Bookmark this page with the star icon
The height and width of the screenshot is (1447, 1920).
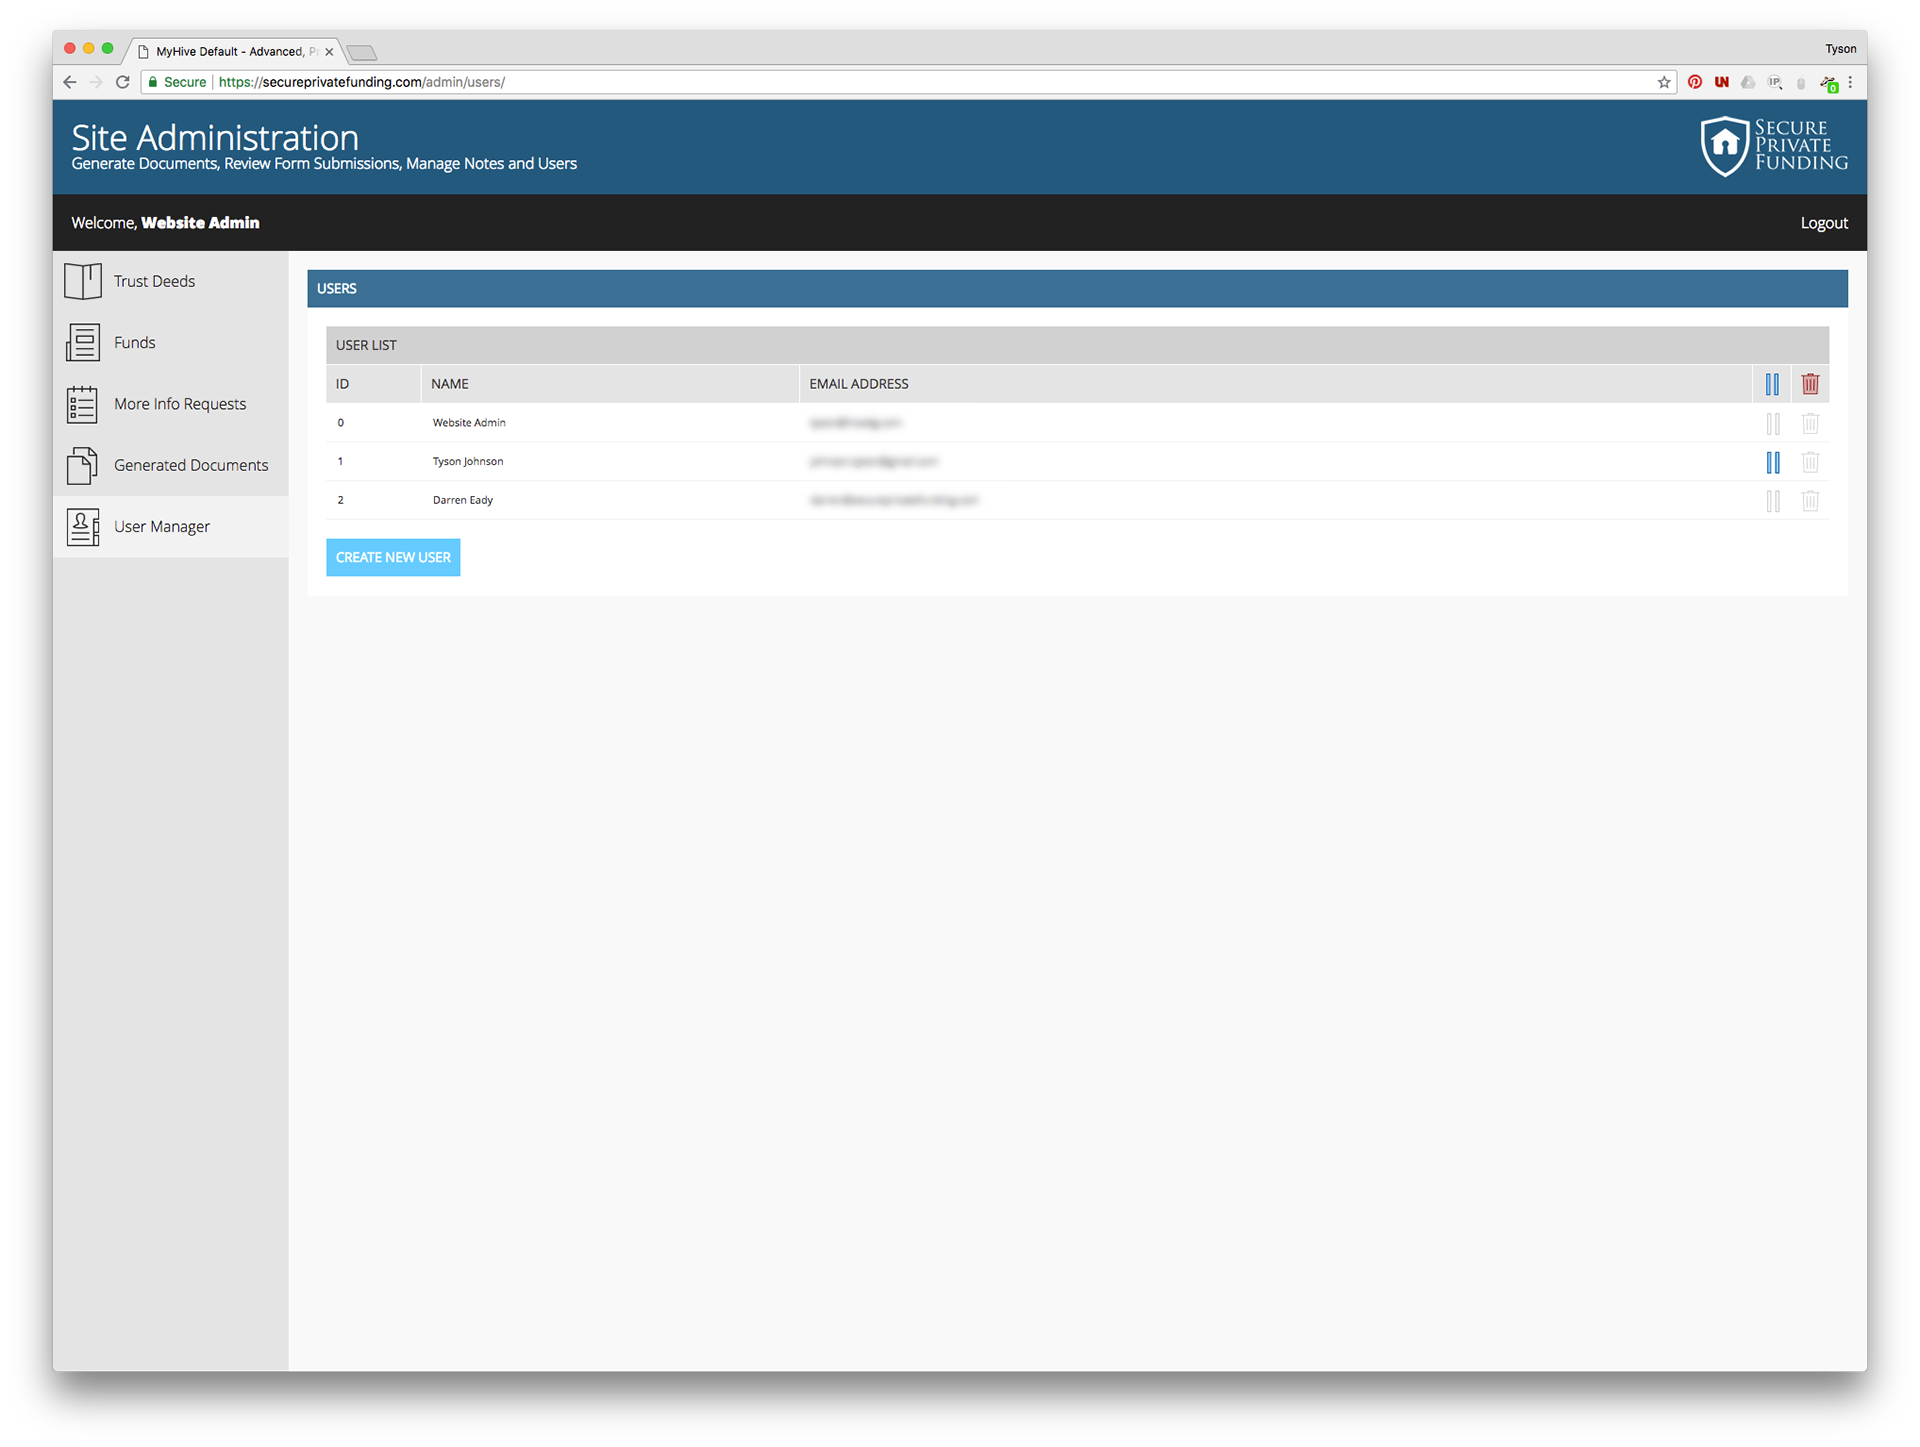[x=1664, y=82]
